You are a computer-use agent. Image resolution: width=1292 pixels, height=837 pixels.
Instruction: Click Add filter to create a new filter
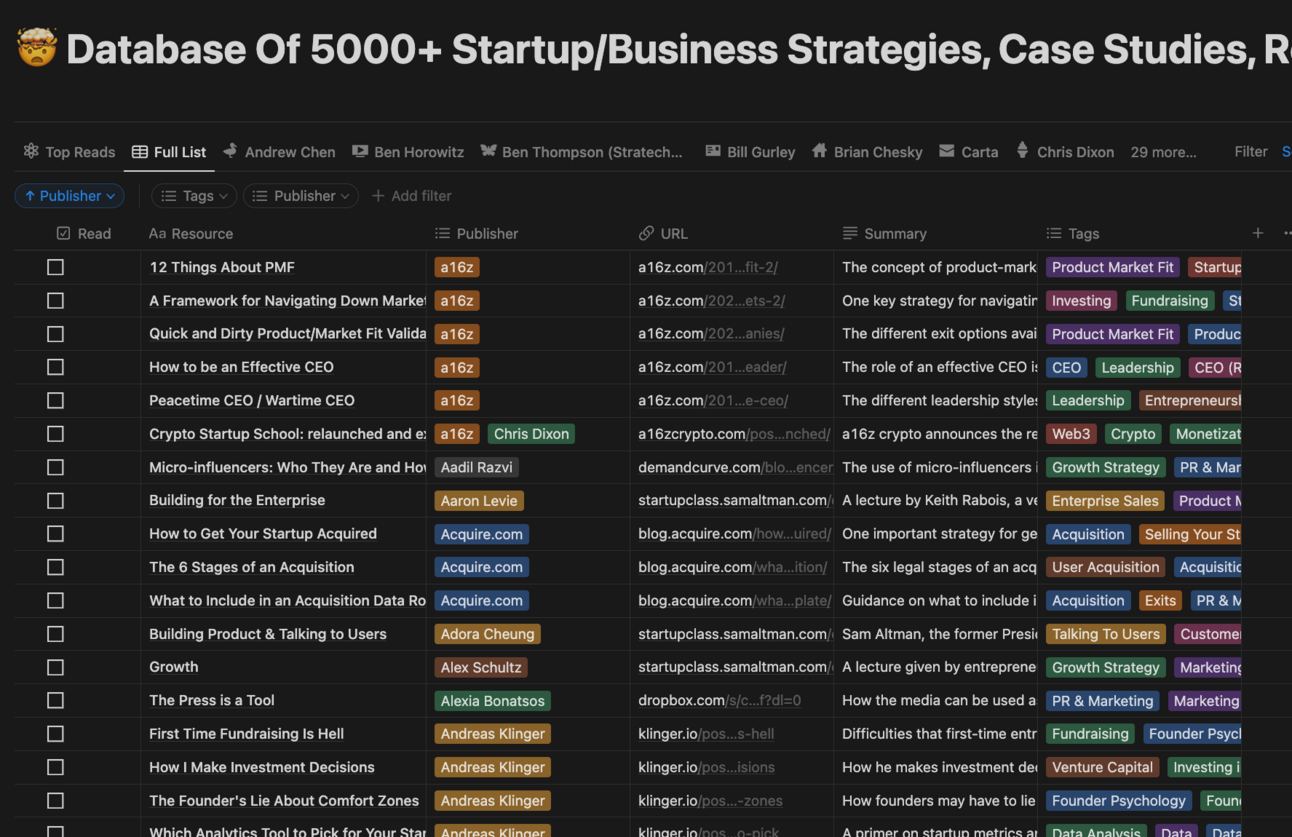[411, 196]
